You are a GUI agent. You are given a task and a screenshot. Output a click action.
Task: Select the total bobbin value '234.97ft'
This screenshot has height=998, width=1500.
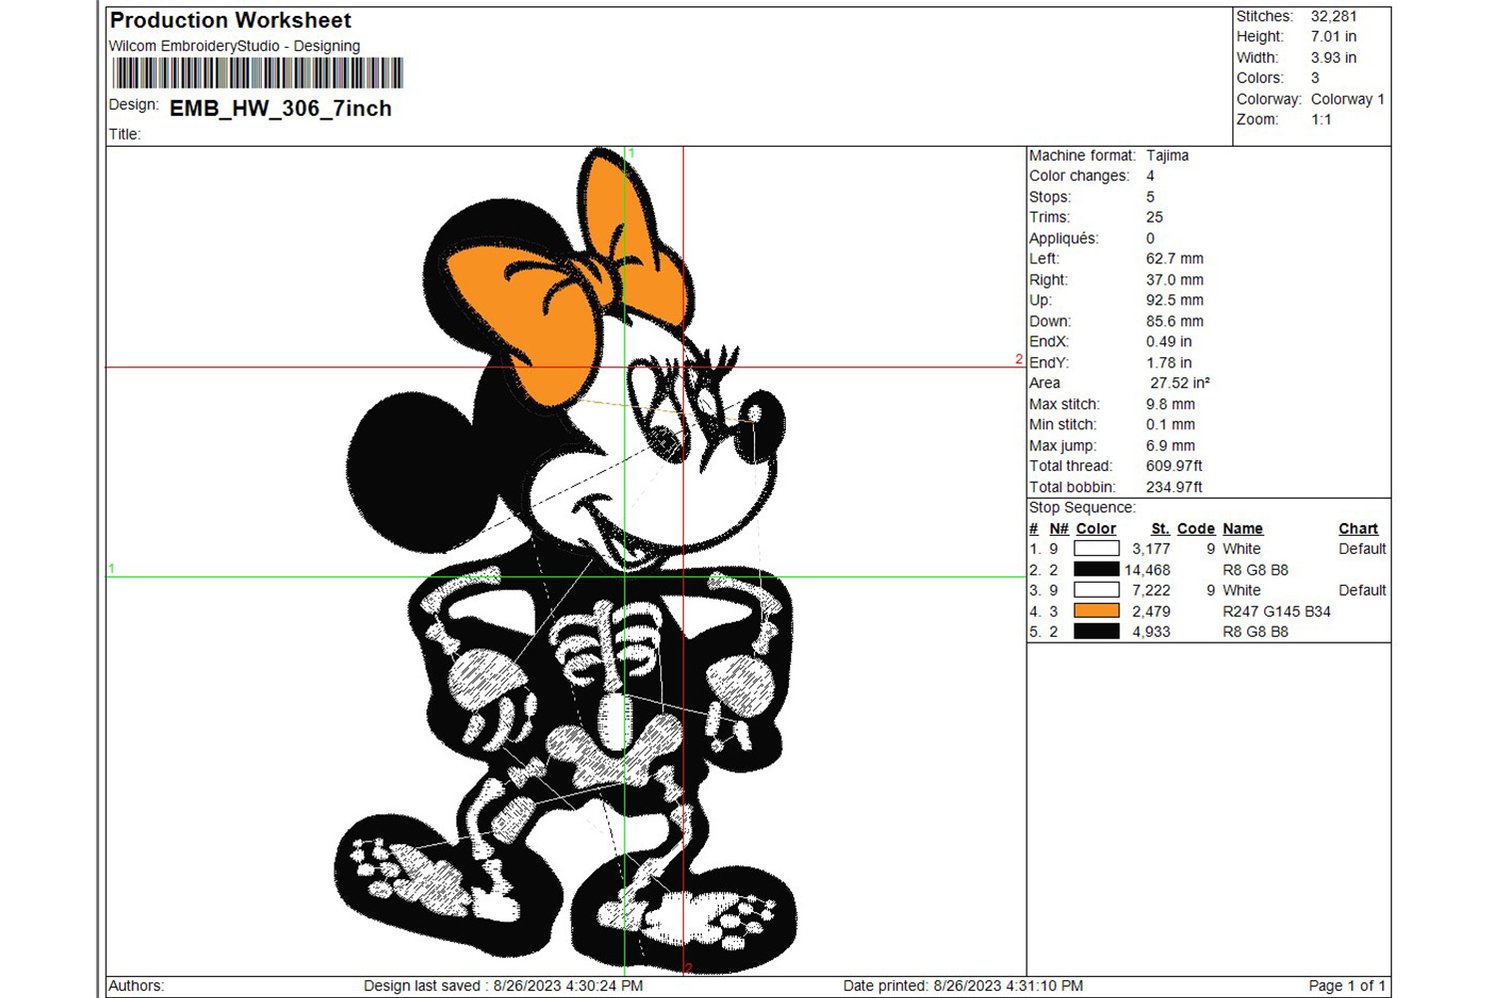(1174, 487)
